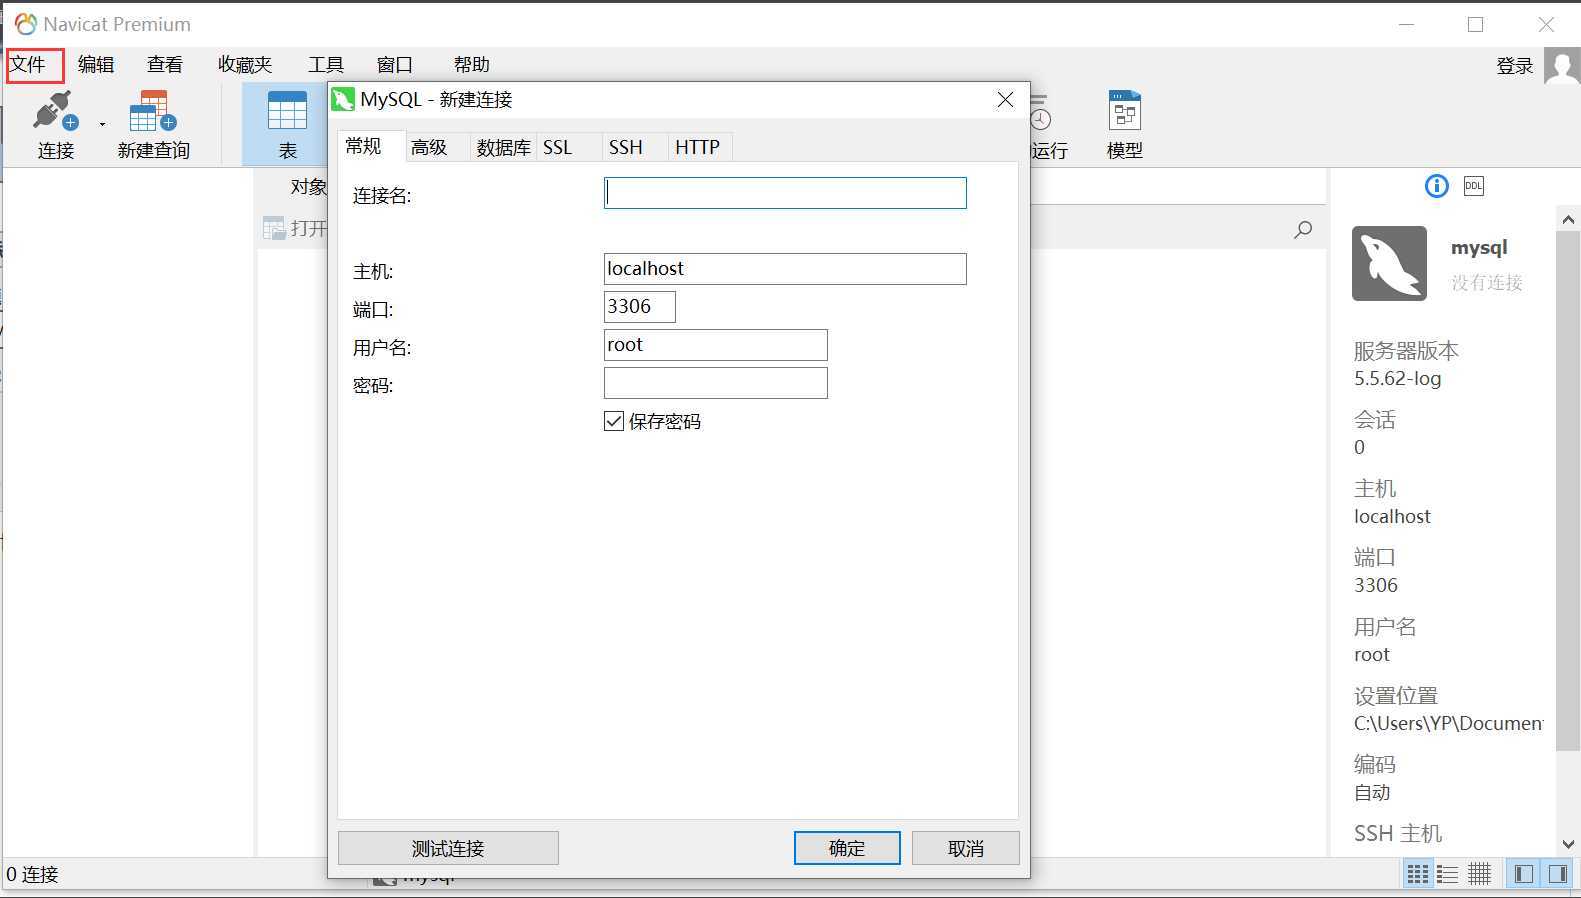The height and width of the screenshot is (898, 1581).
Task: Click the root username value in info panel
Action: [1372, 655]
